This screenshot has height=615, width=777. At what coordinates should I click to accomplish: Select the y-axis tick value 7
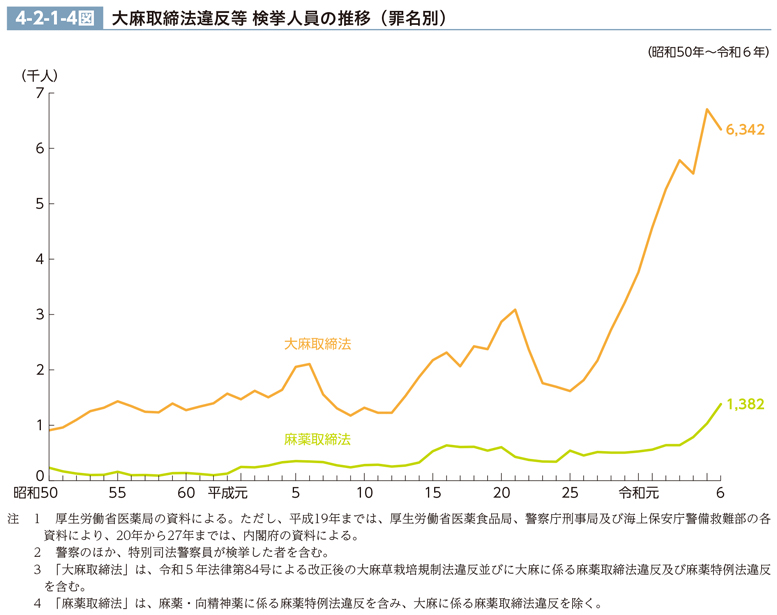(39, 93)
